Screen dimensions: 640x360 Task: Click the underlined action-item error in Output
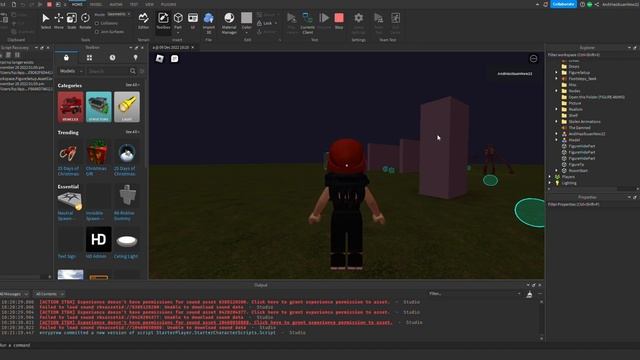tap(216, 322)
